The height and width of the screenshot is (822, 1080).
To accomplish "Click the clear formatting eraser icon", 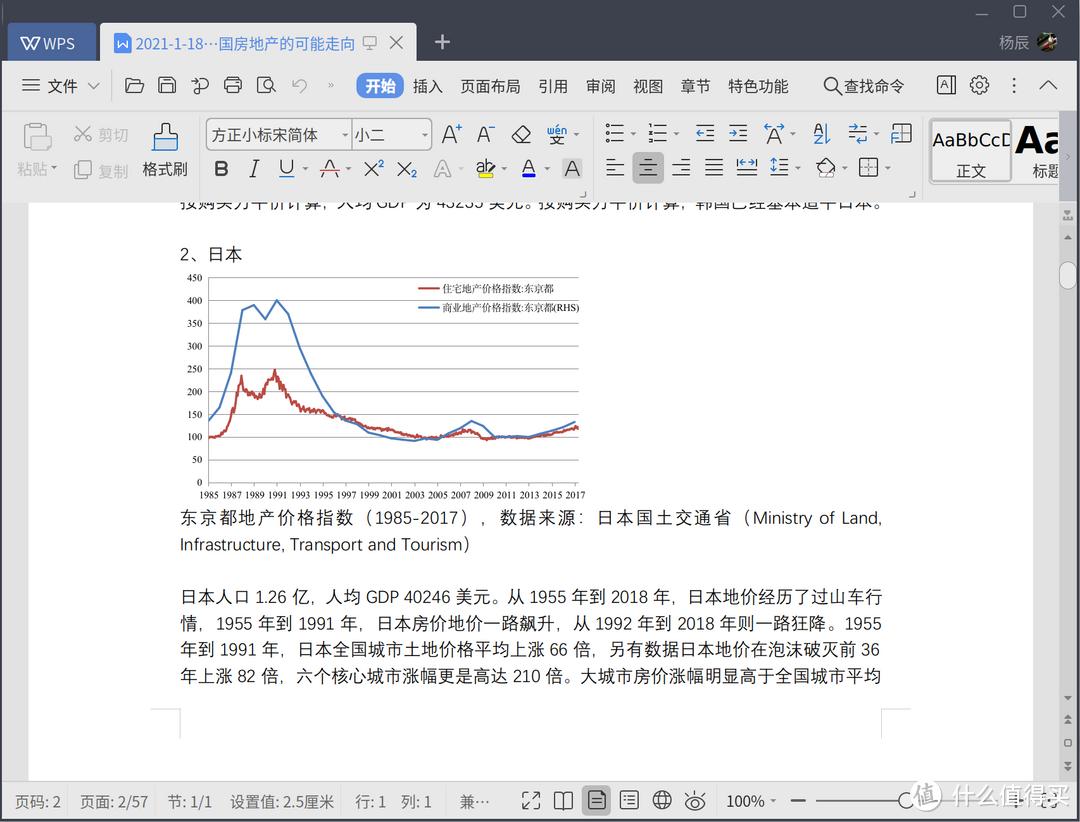I will 521,133.
